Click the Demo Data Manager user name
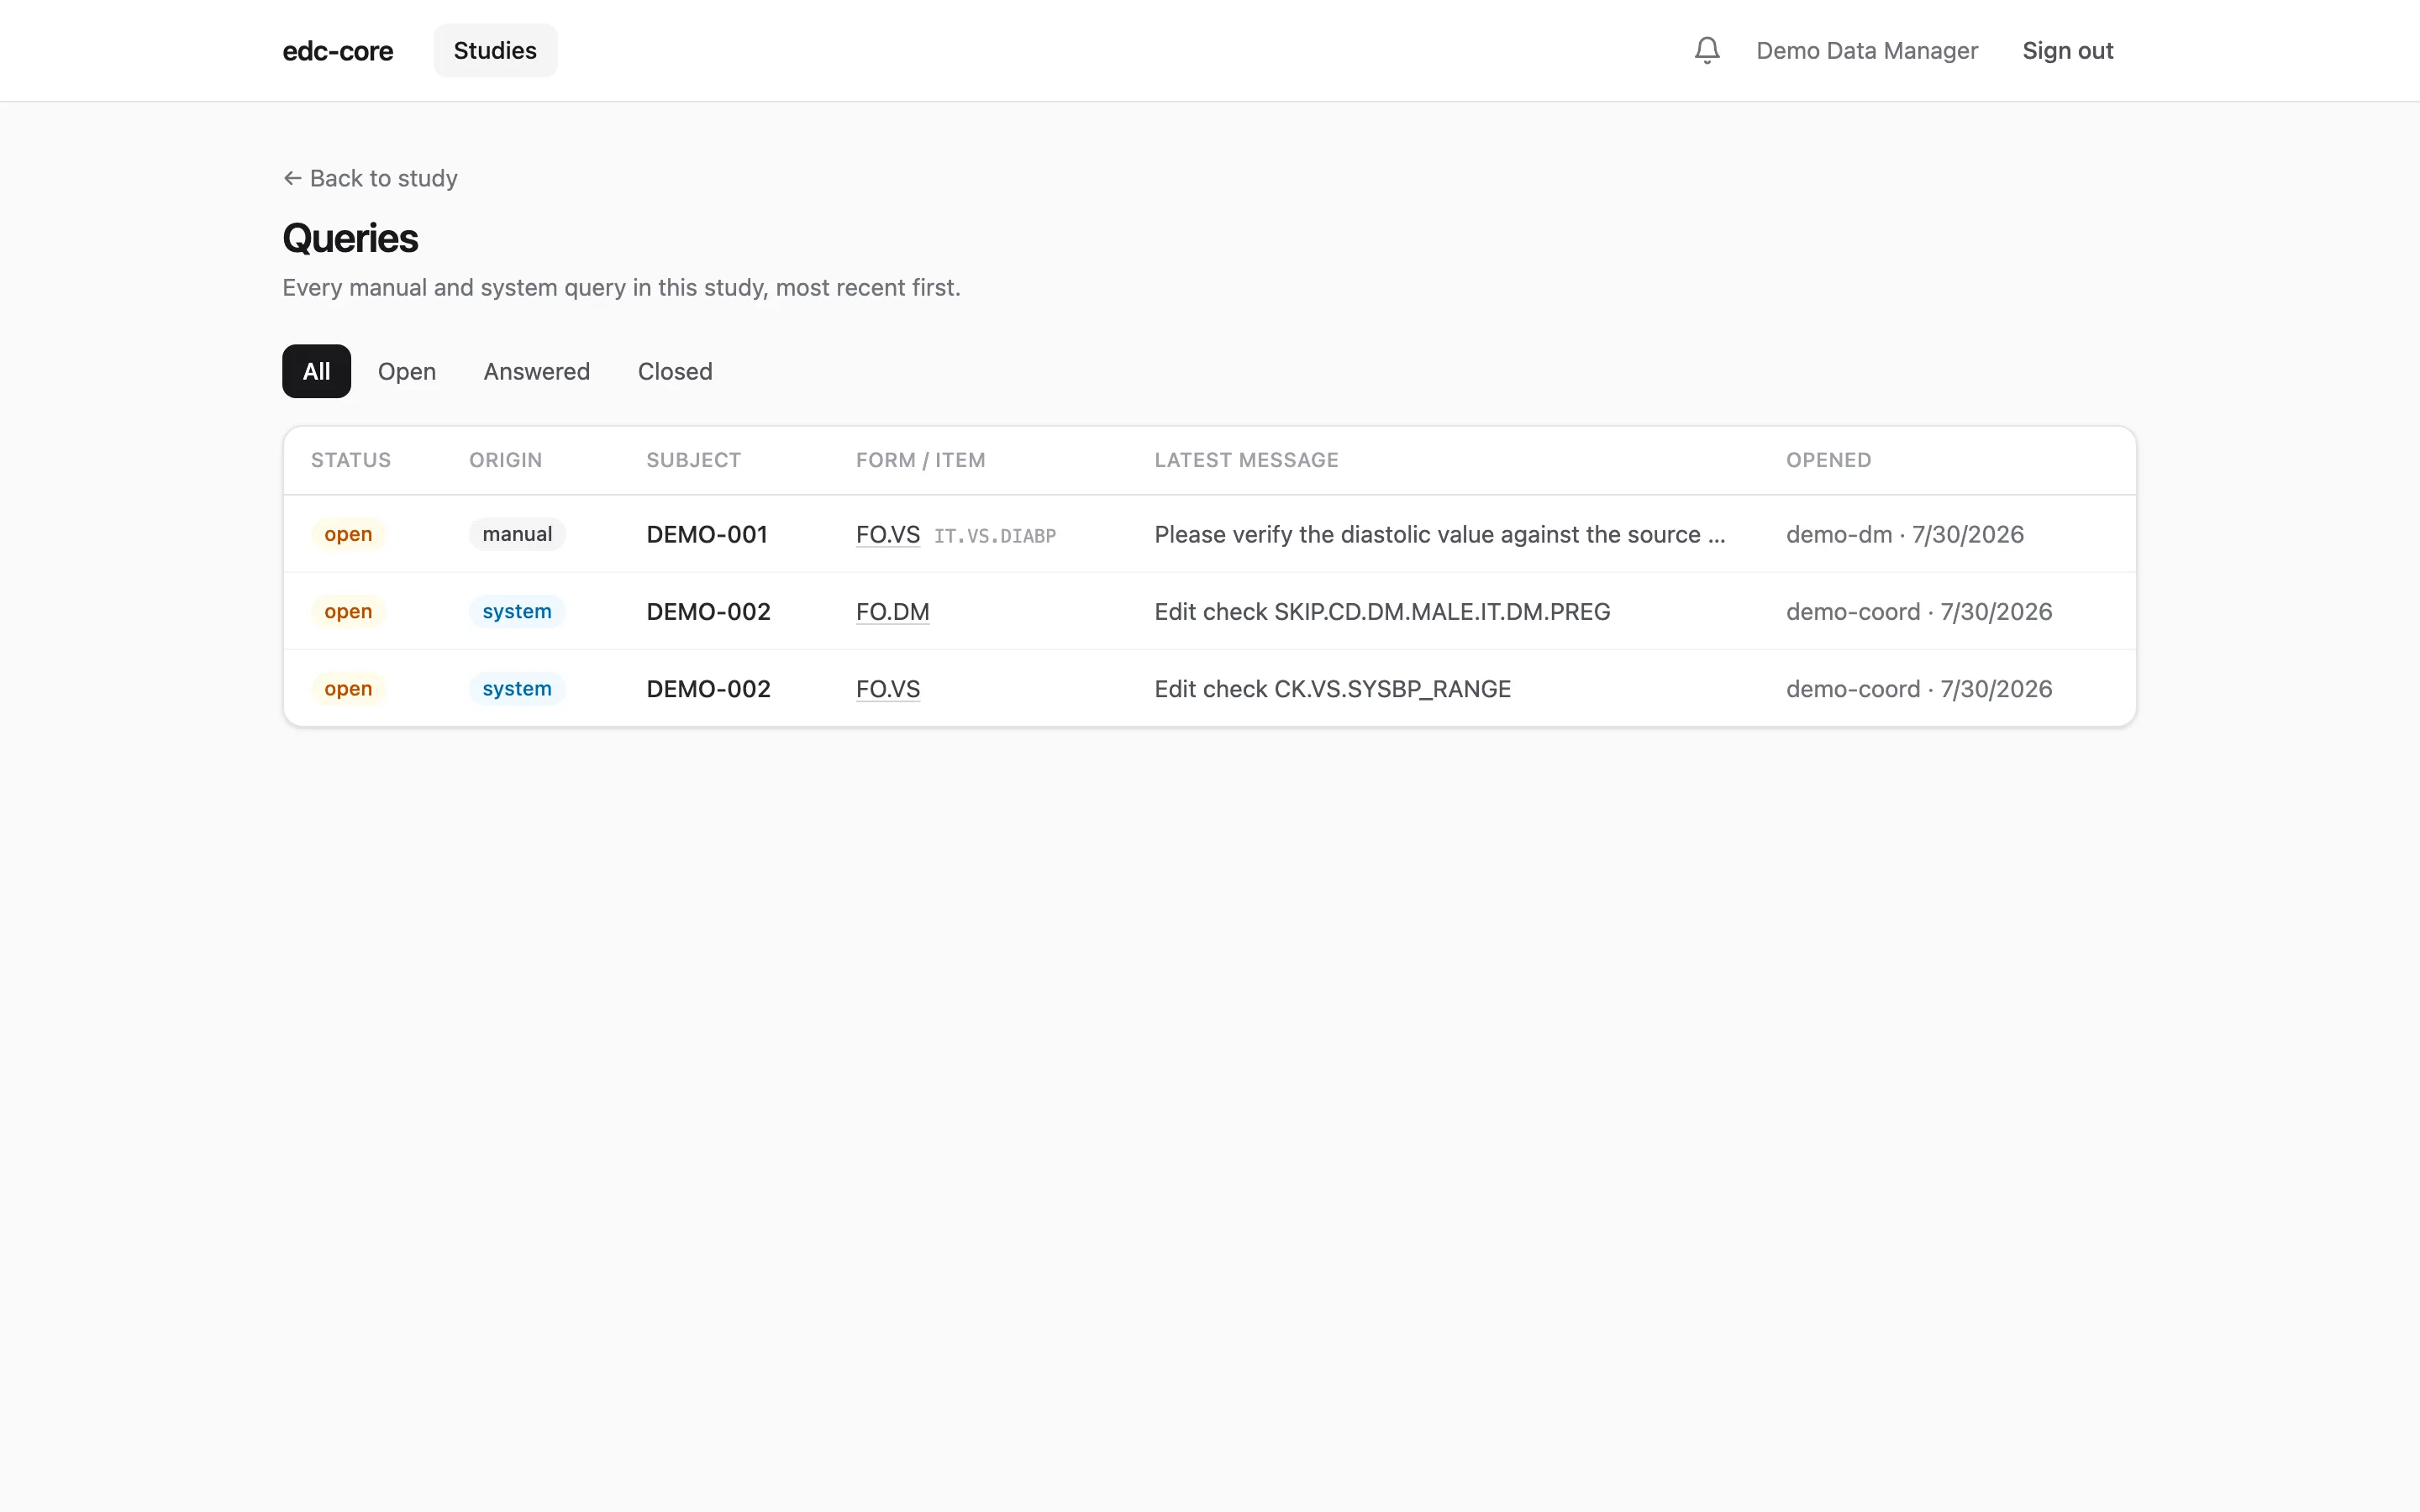The image size is (2420, 1512). [x=1867, y=51]
